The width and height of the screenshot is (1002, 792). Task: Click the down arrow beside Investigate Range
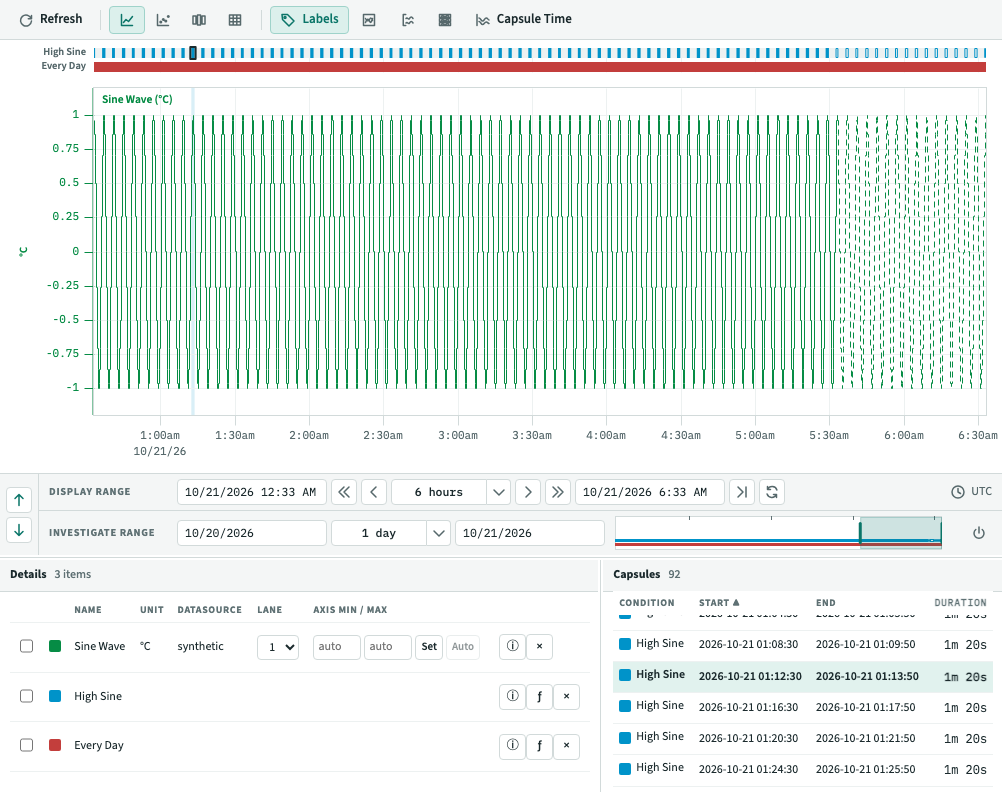tap(19, 530)
